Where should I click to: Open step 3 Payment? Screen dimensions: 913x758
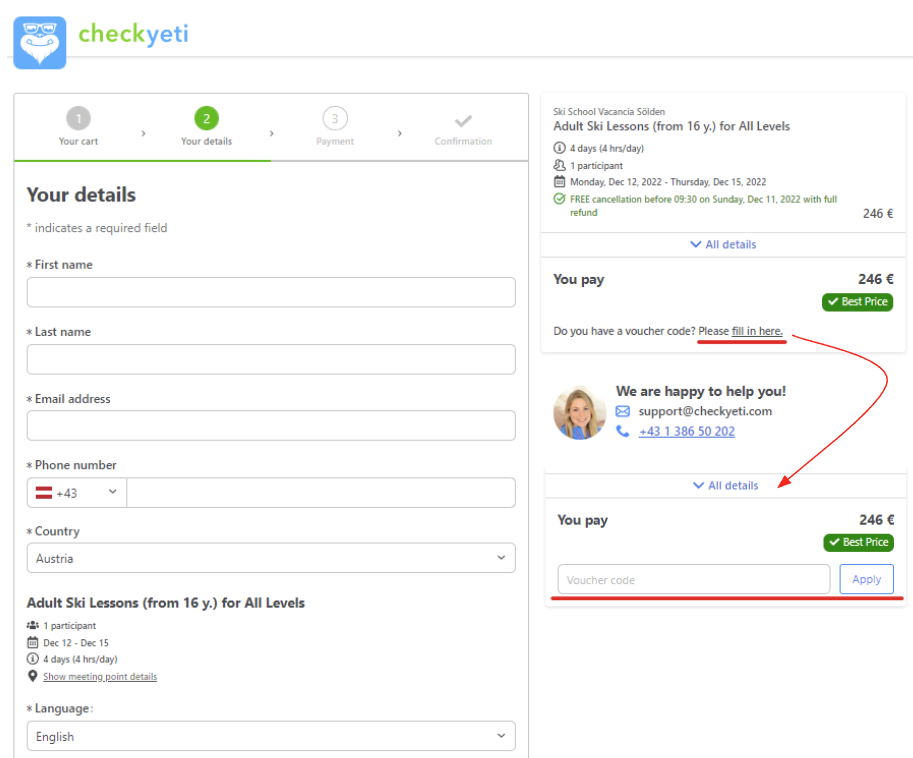335,126
